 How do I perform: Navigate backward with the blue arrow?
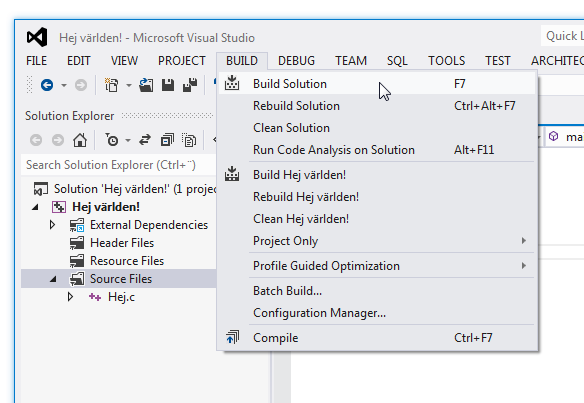coord(47,85)
